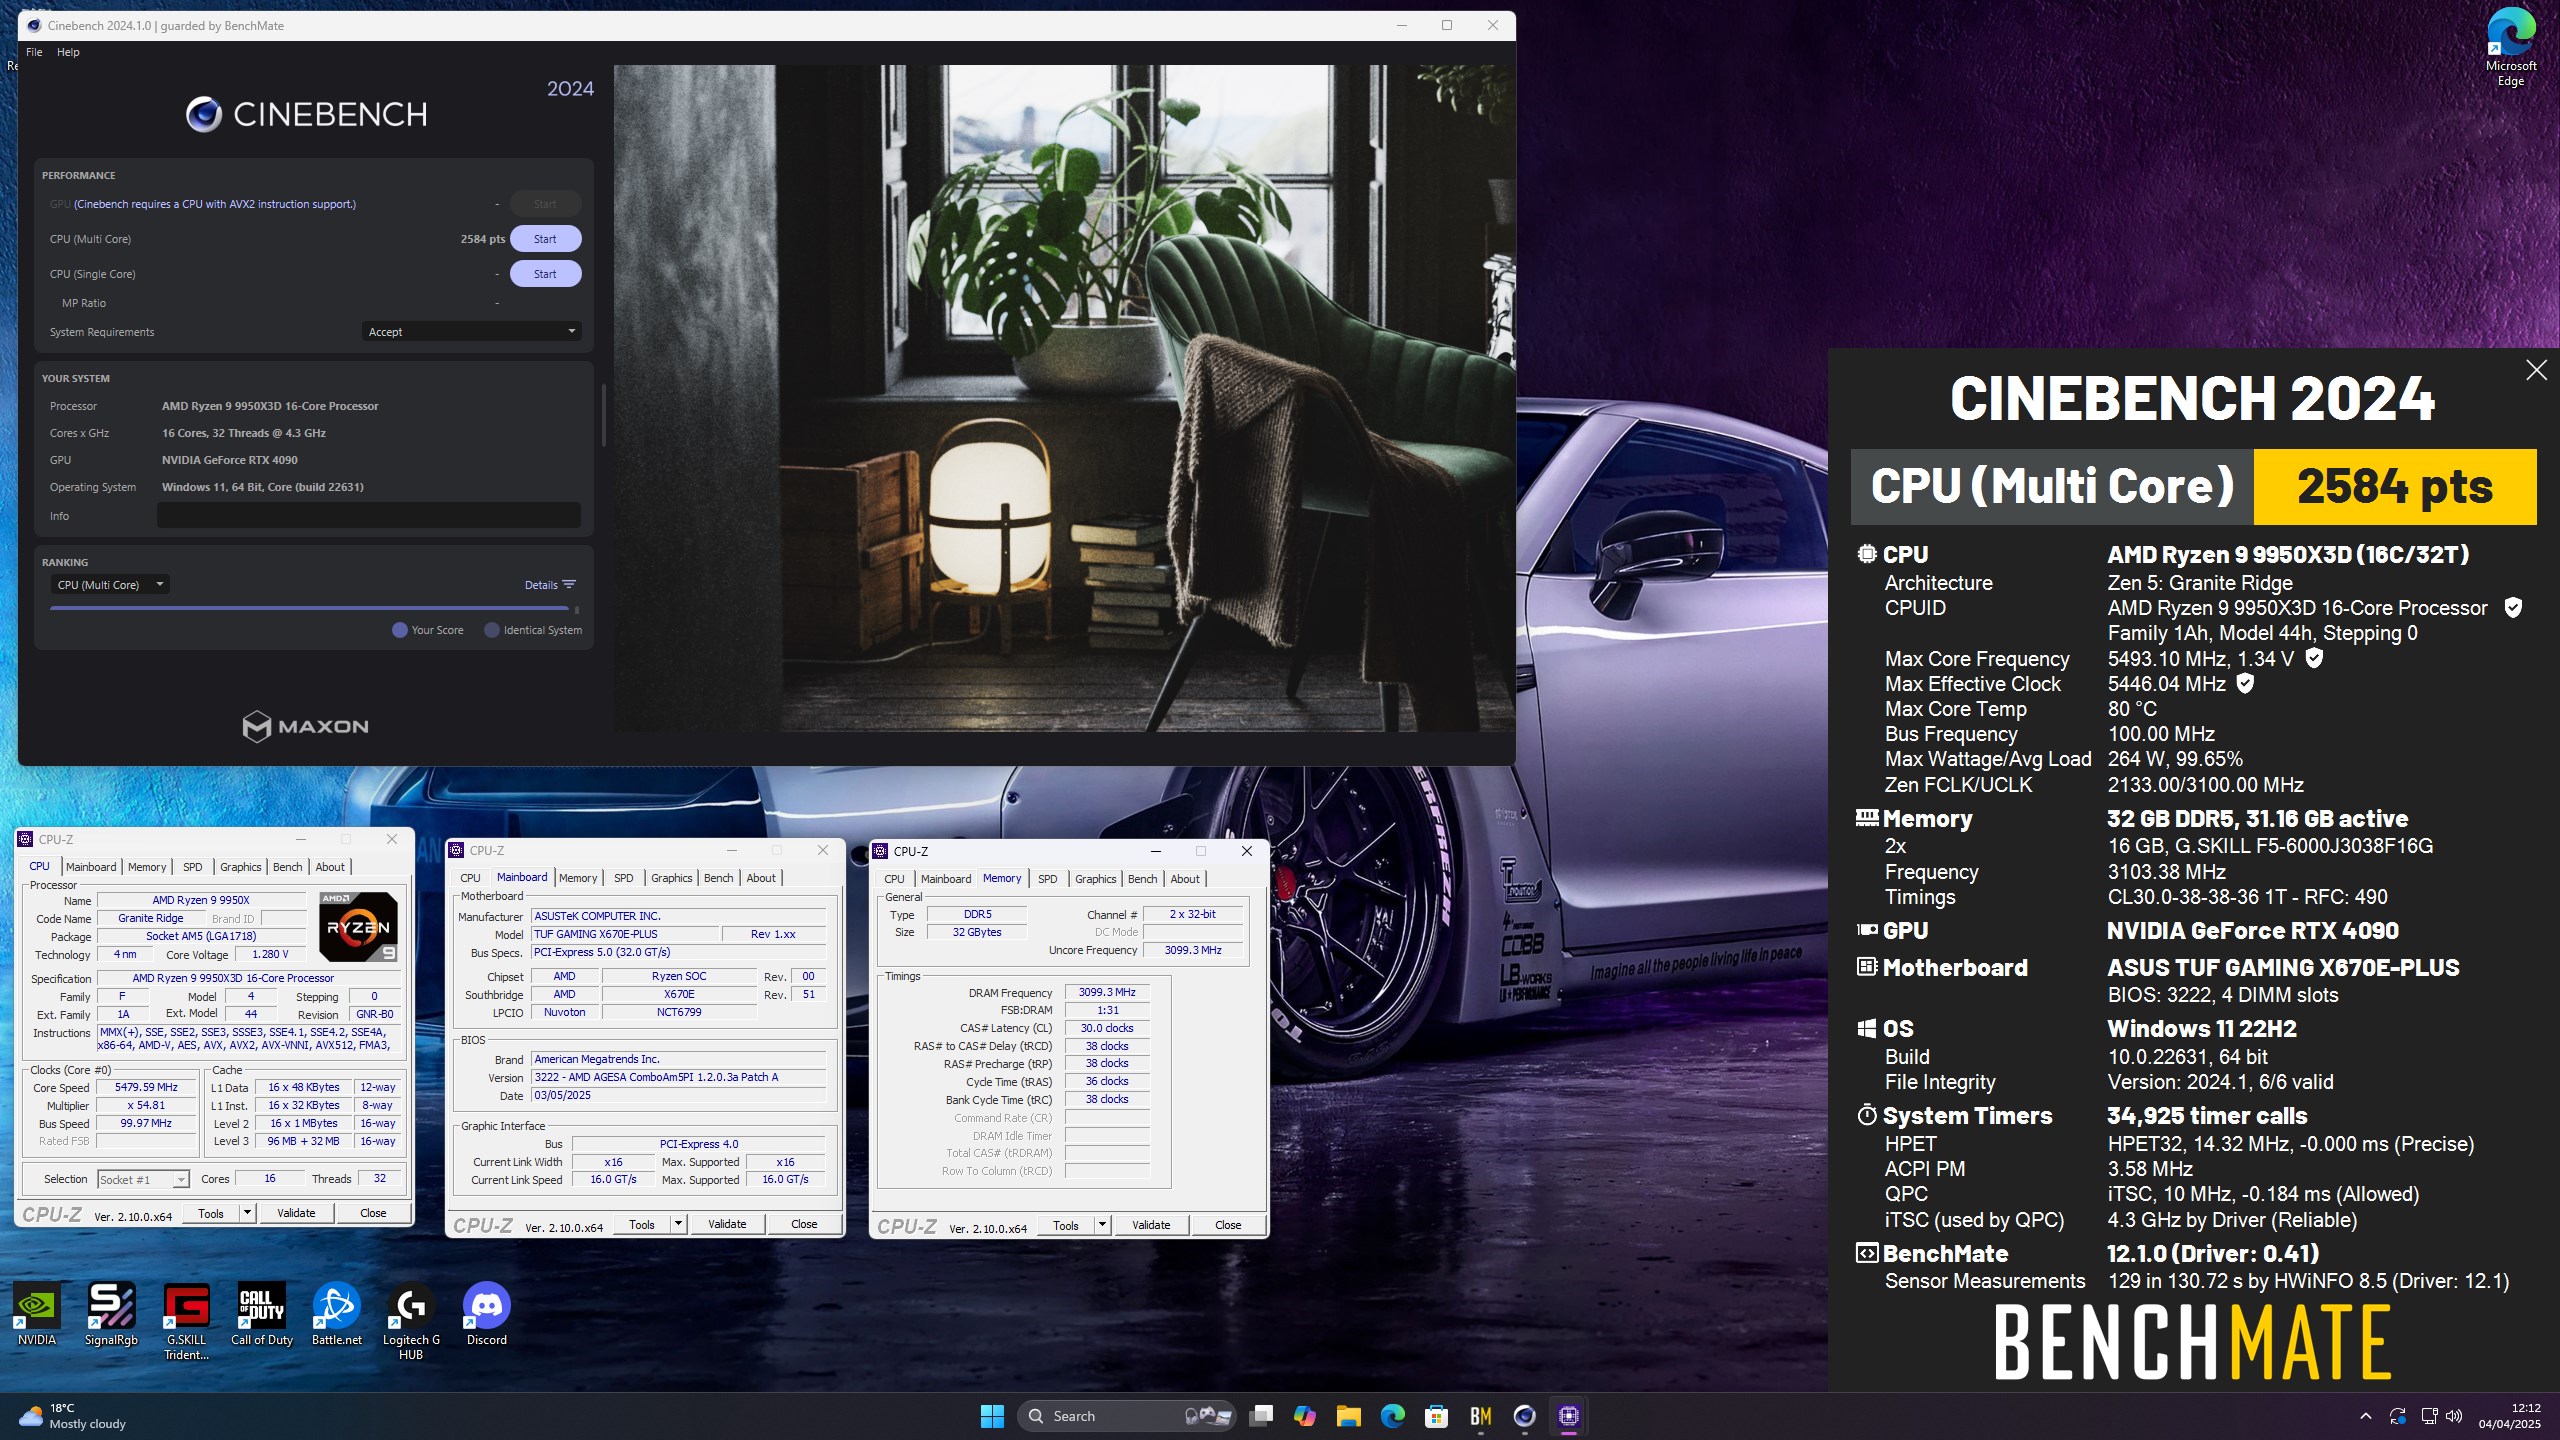The image size is (2560, 1440).
Task: Open the Cinebench File menu
Action: [x=34, y=52]
